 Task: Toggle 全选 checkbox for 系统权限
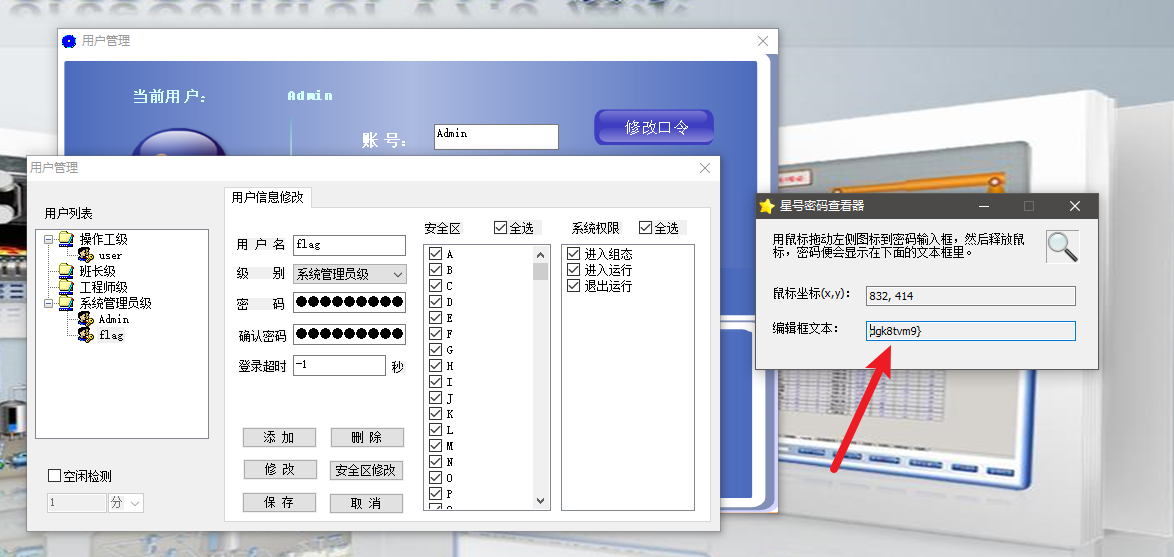point(645,228)
